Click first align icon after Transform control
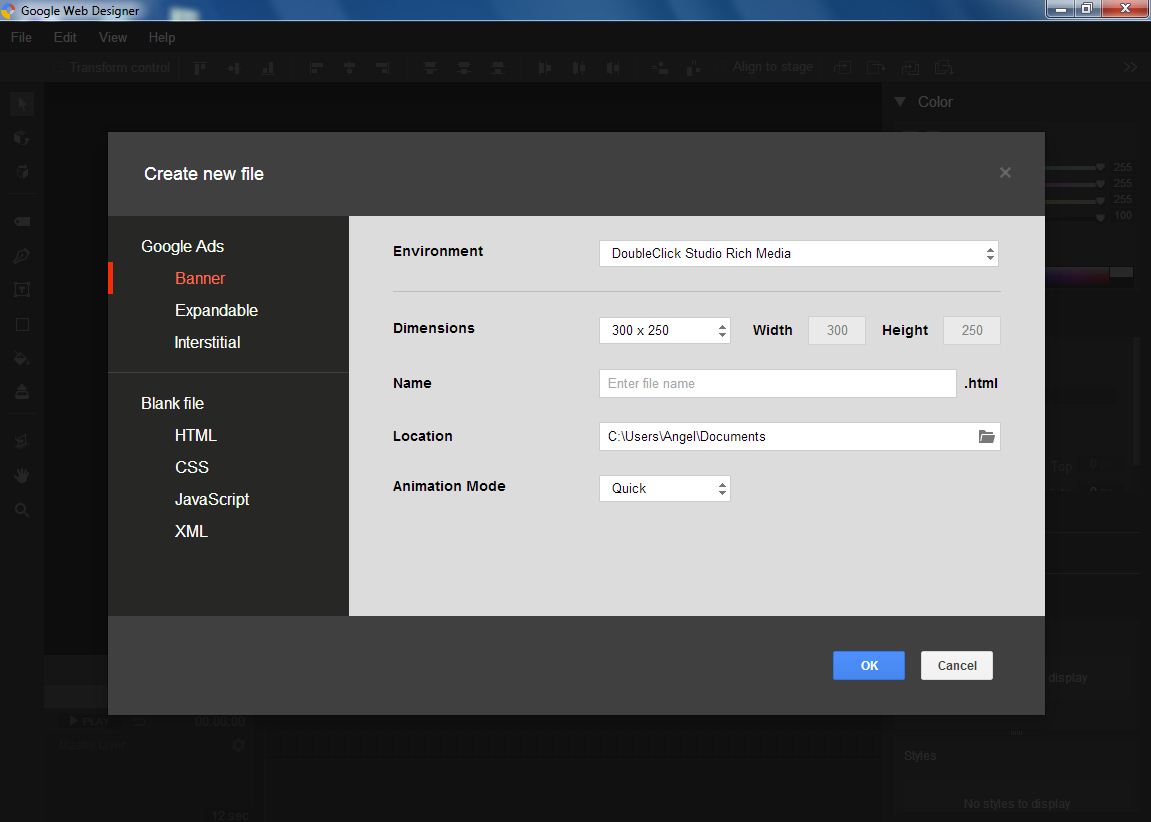This screenshot has height=822, width=1151. coord(200,68)
